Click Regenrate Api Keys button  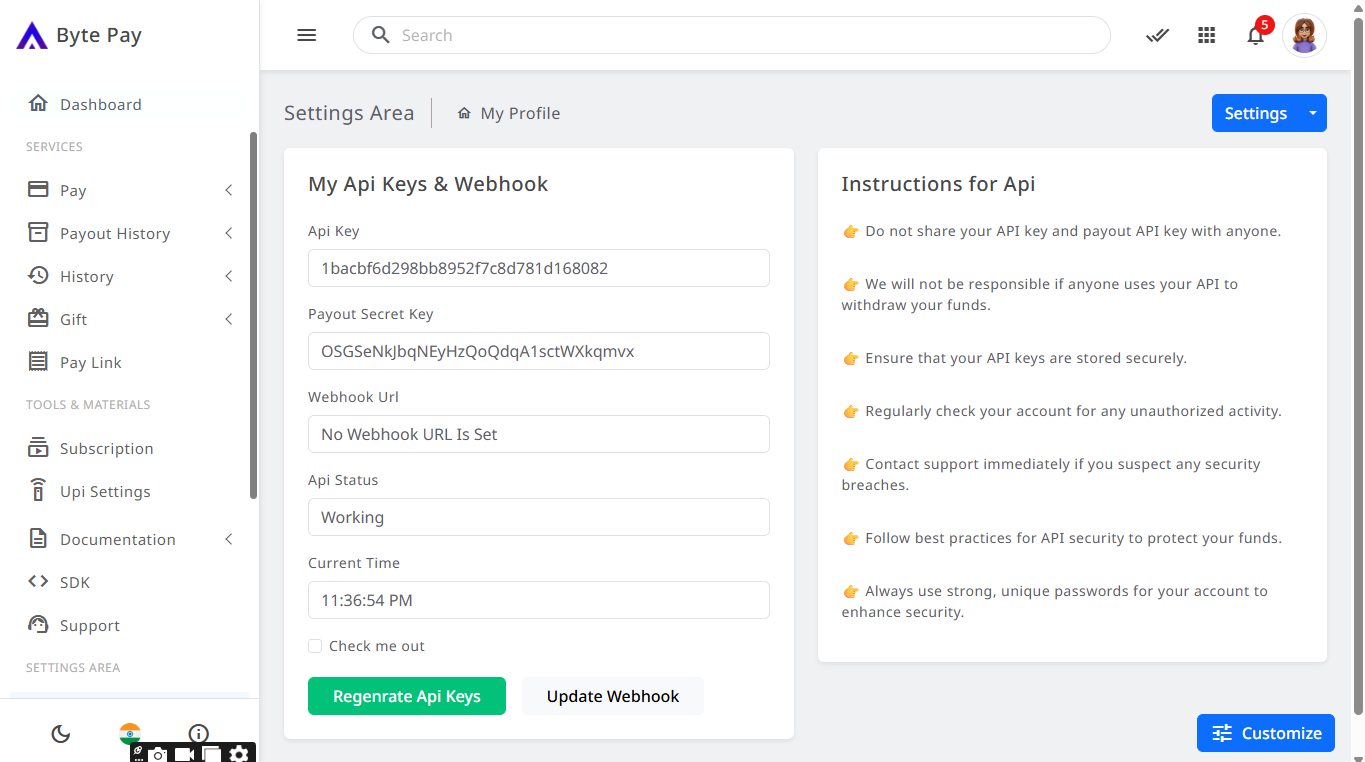(x=407, y=696)
